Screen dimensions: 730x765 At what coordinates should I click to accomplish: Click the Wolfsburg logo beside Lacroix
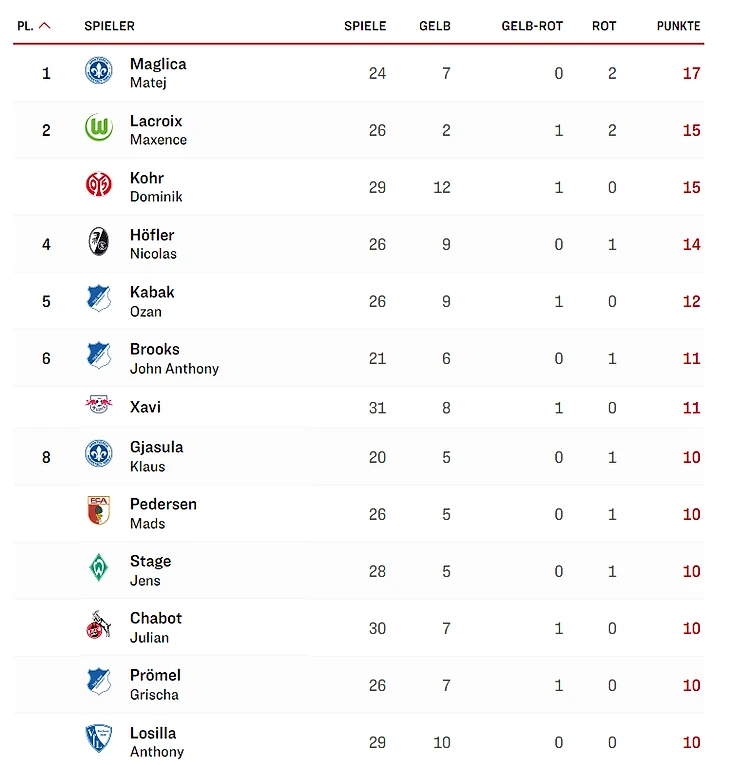tap(99, 129)
